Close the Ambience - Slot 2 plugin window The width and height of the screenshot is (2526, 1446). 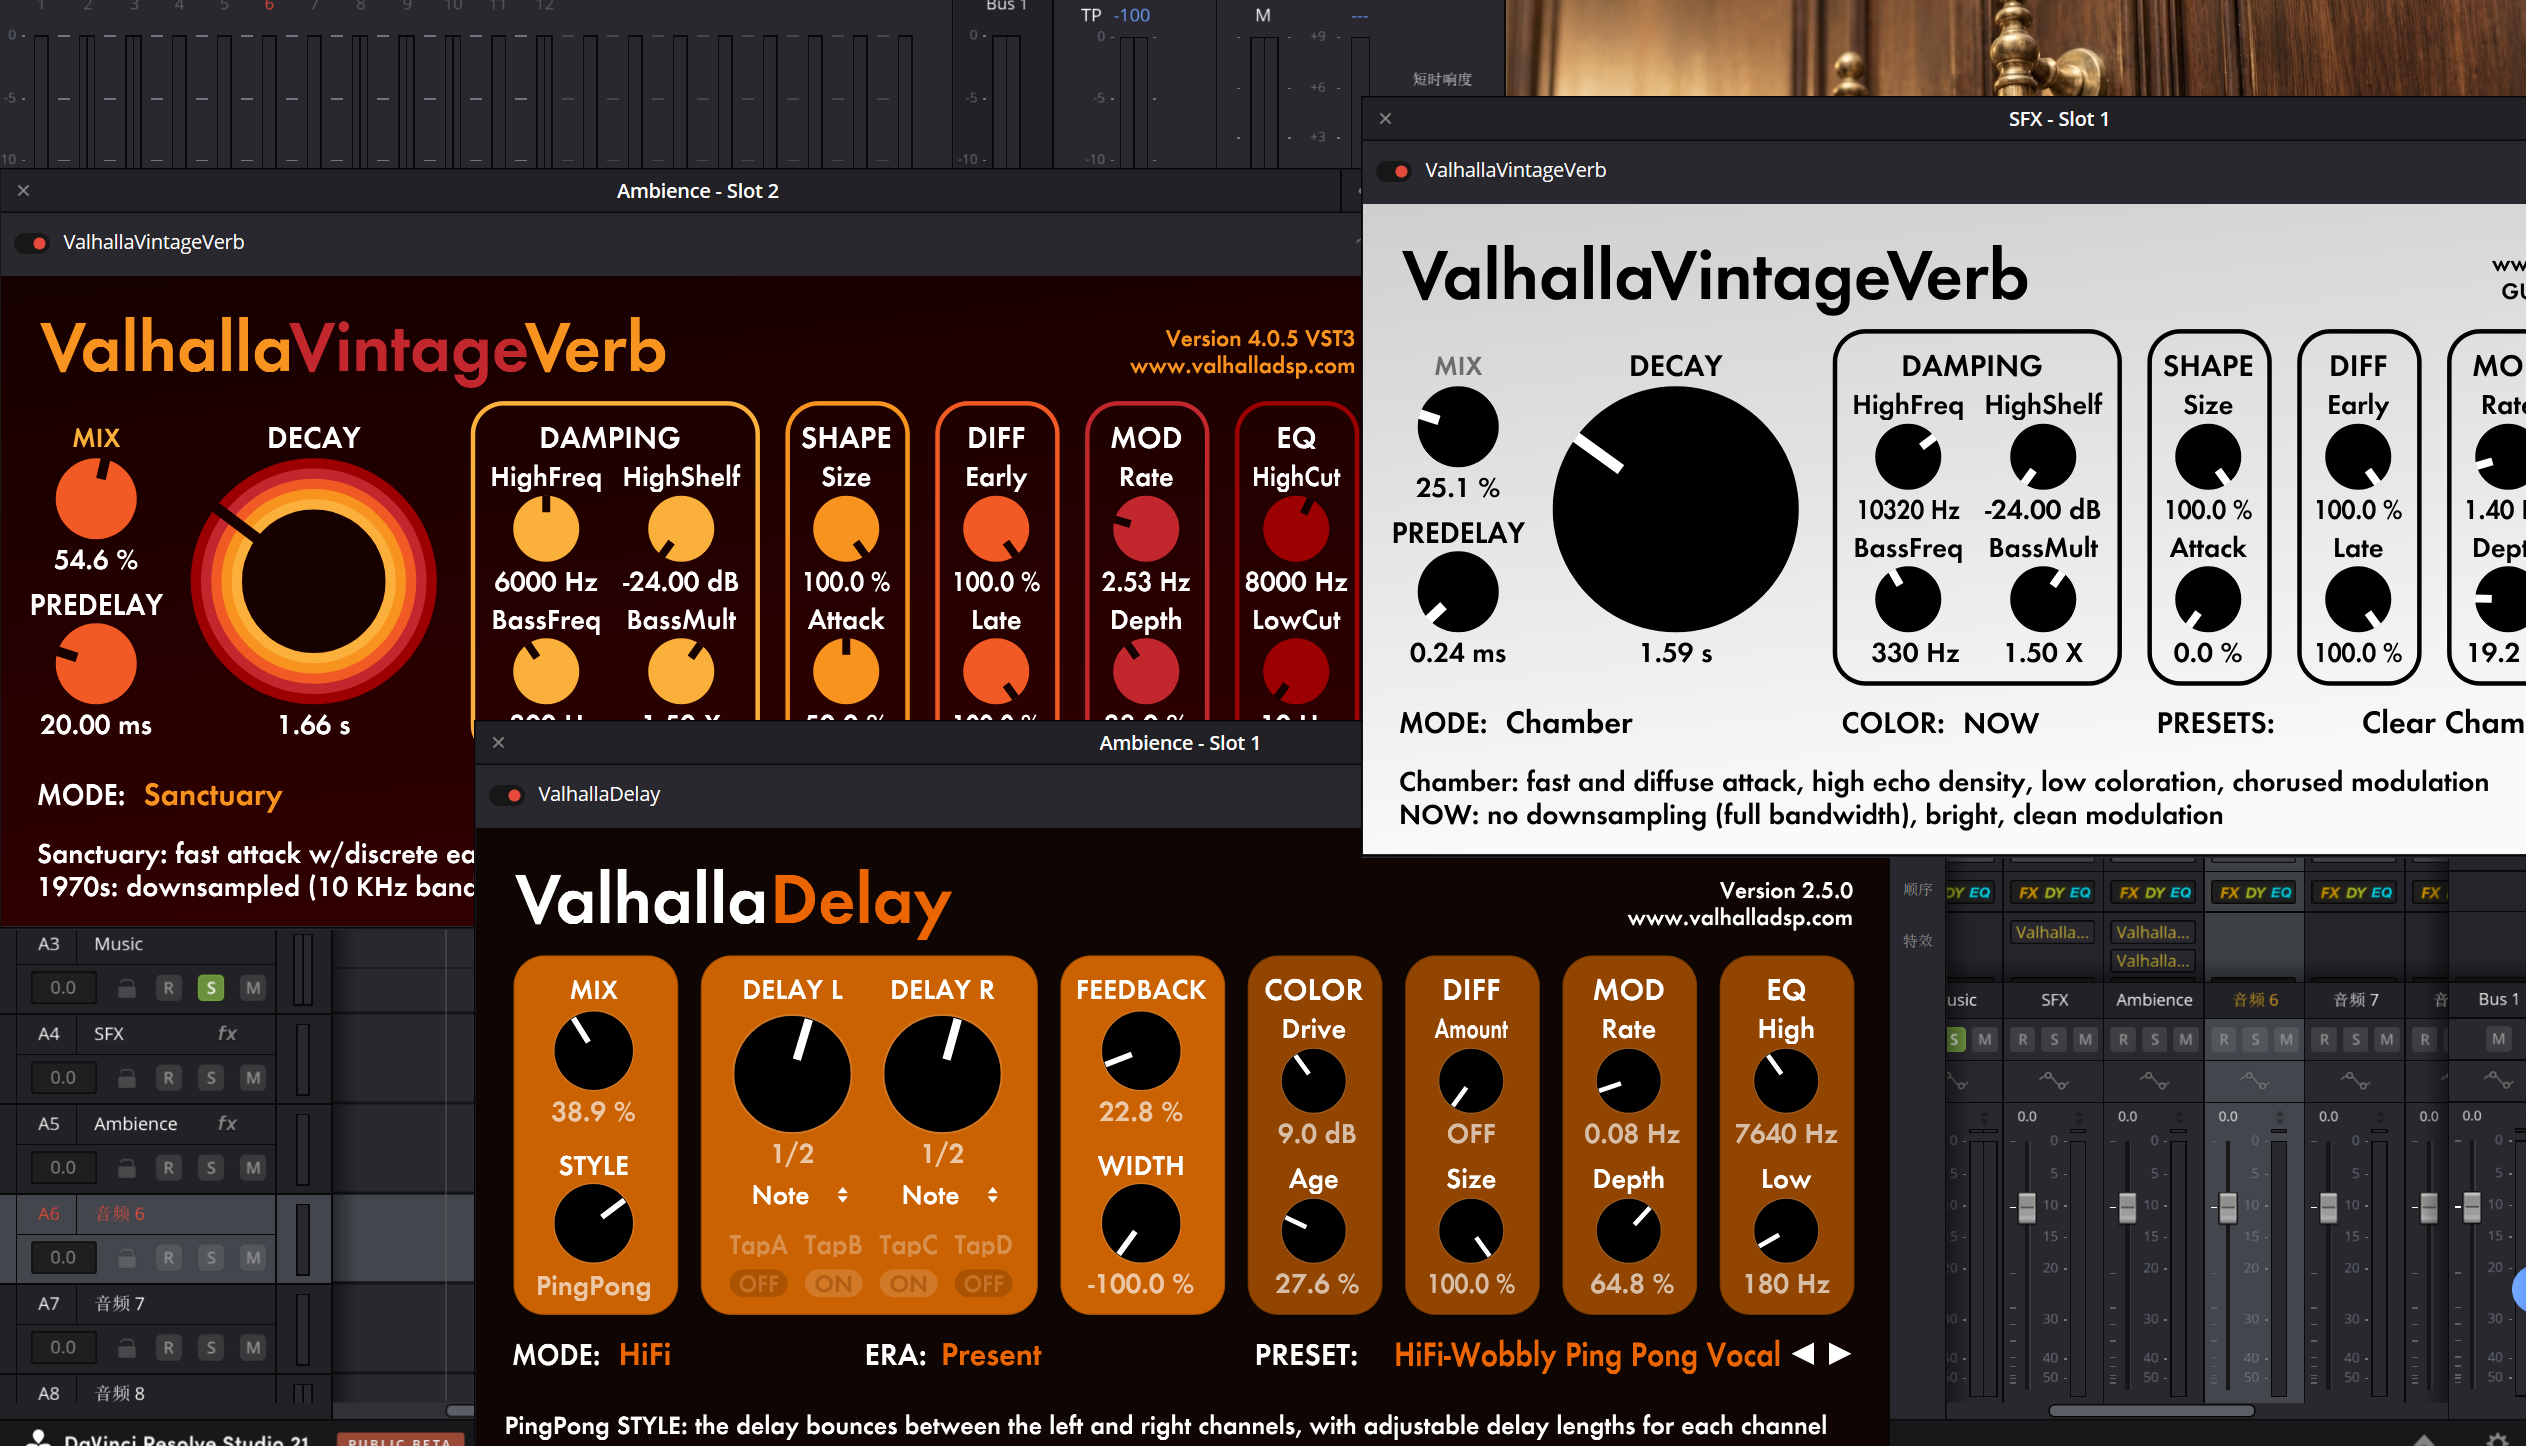pyautogui.click(x=23, y=190)
